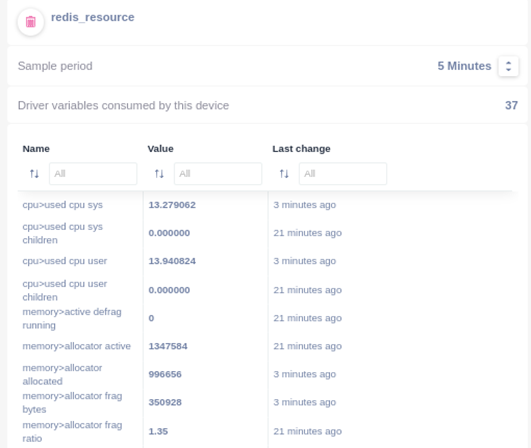Image resolution: width=531 pixels, height=448 pixels.
Task: Open the Sample period dropdown selector
Action: pos(508,66)
